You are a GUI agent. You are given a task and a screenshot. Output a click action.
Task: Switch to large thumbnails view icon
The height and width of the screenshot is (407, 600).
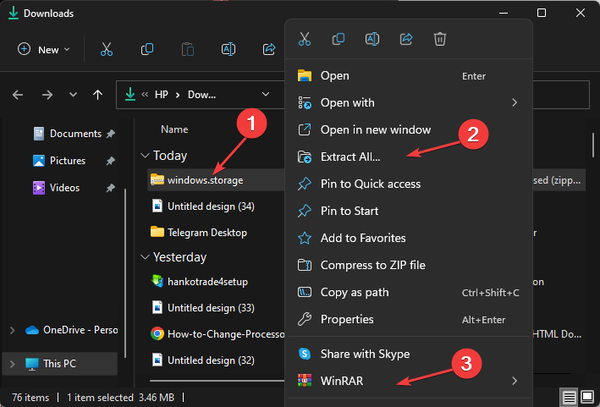[587, 397]
